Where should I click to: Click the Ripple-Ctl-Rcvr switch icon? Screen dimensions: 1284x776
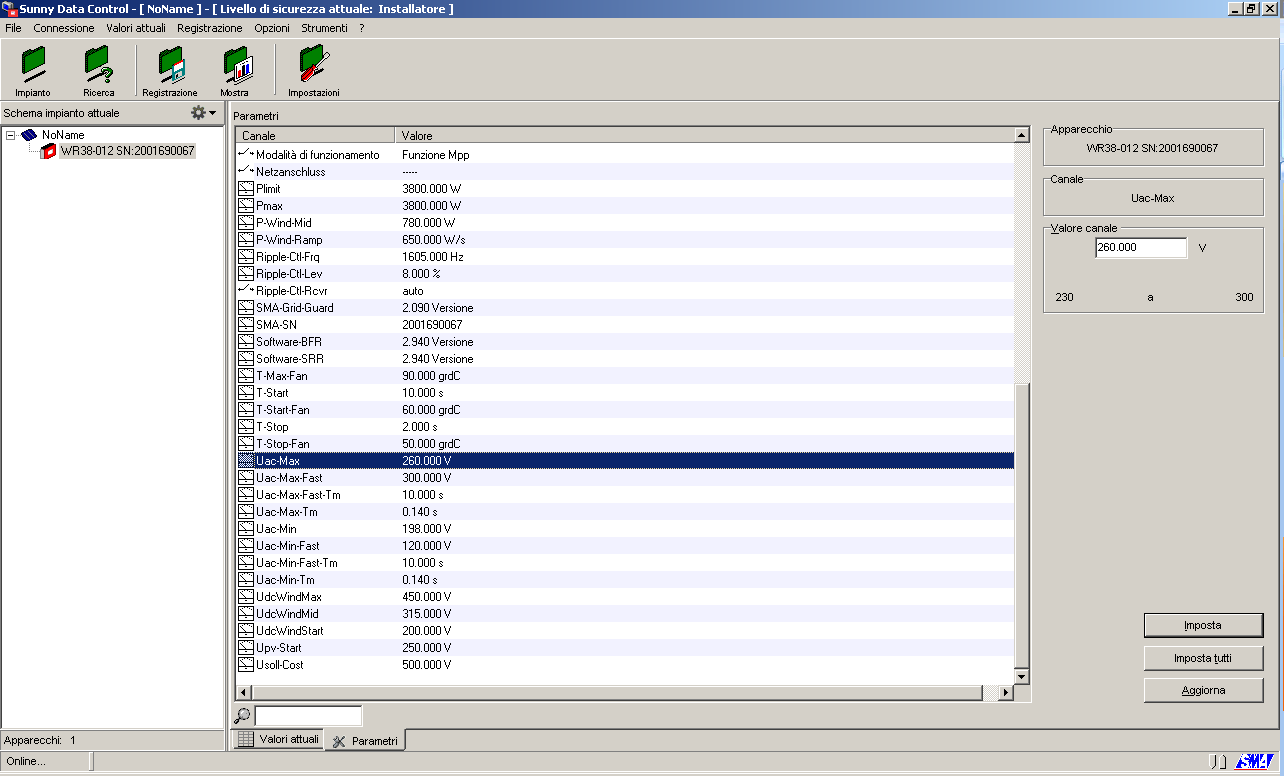click(246, 291)
